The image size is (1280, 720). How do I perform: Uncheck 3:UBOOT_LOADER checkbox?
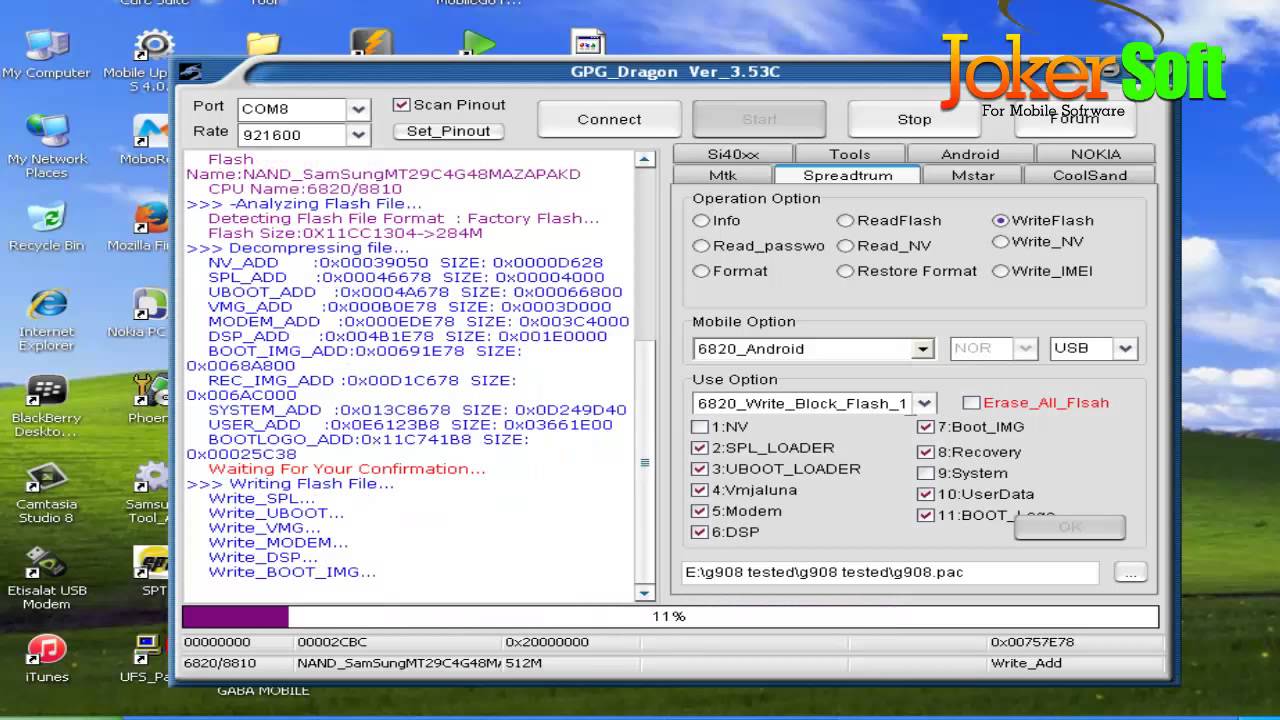[700, 469]
